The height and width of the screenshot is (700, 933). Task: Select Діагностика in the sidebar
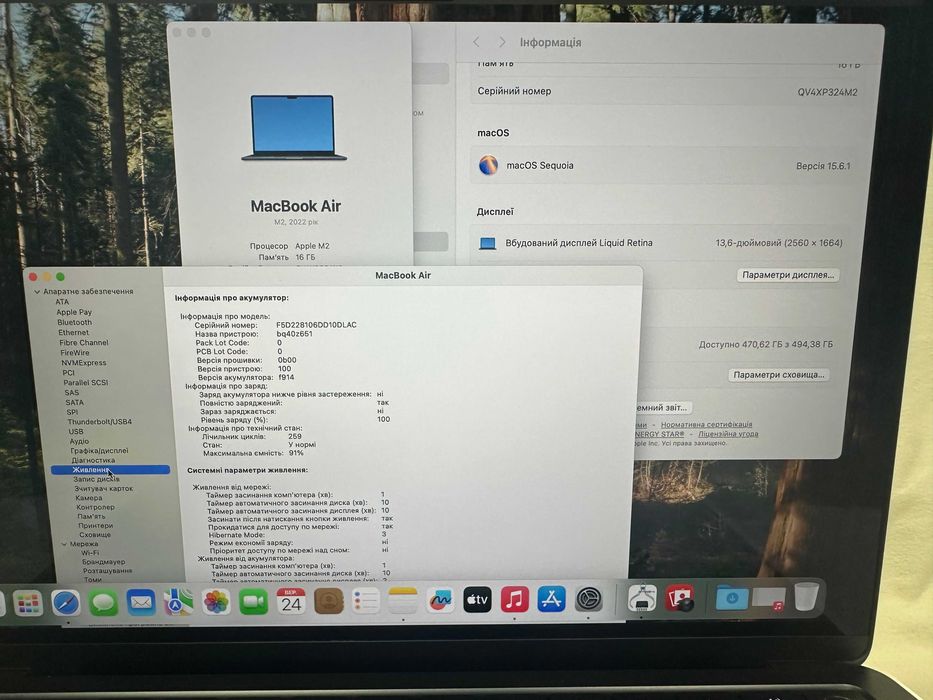pos(93,460)
